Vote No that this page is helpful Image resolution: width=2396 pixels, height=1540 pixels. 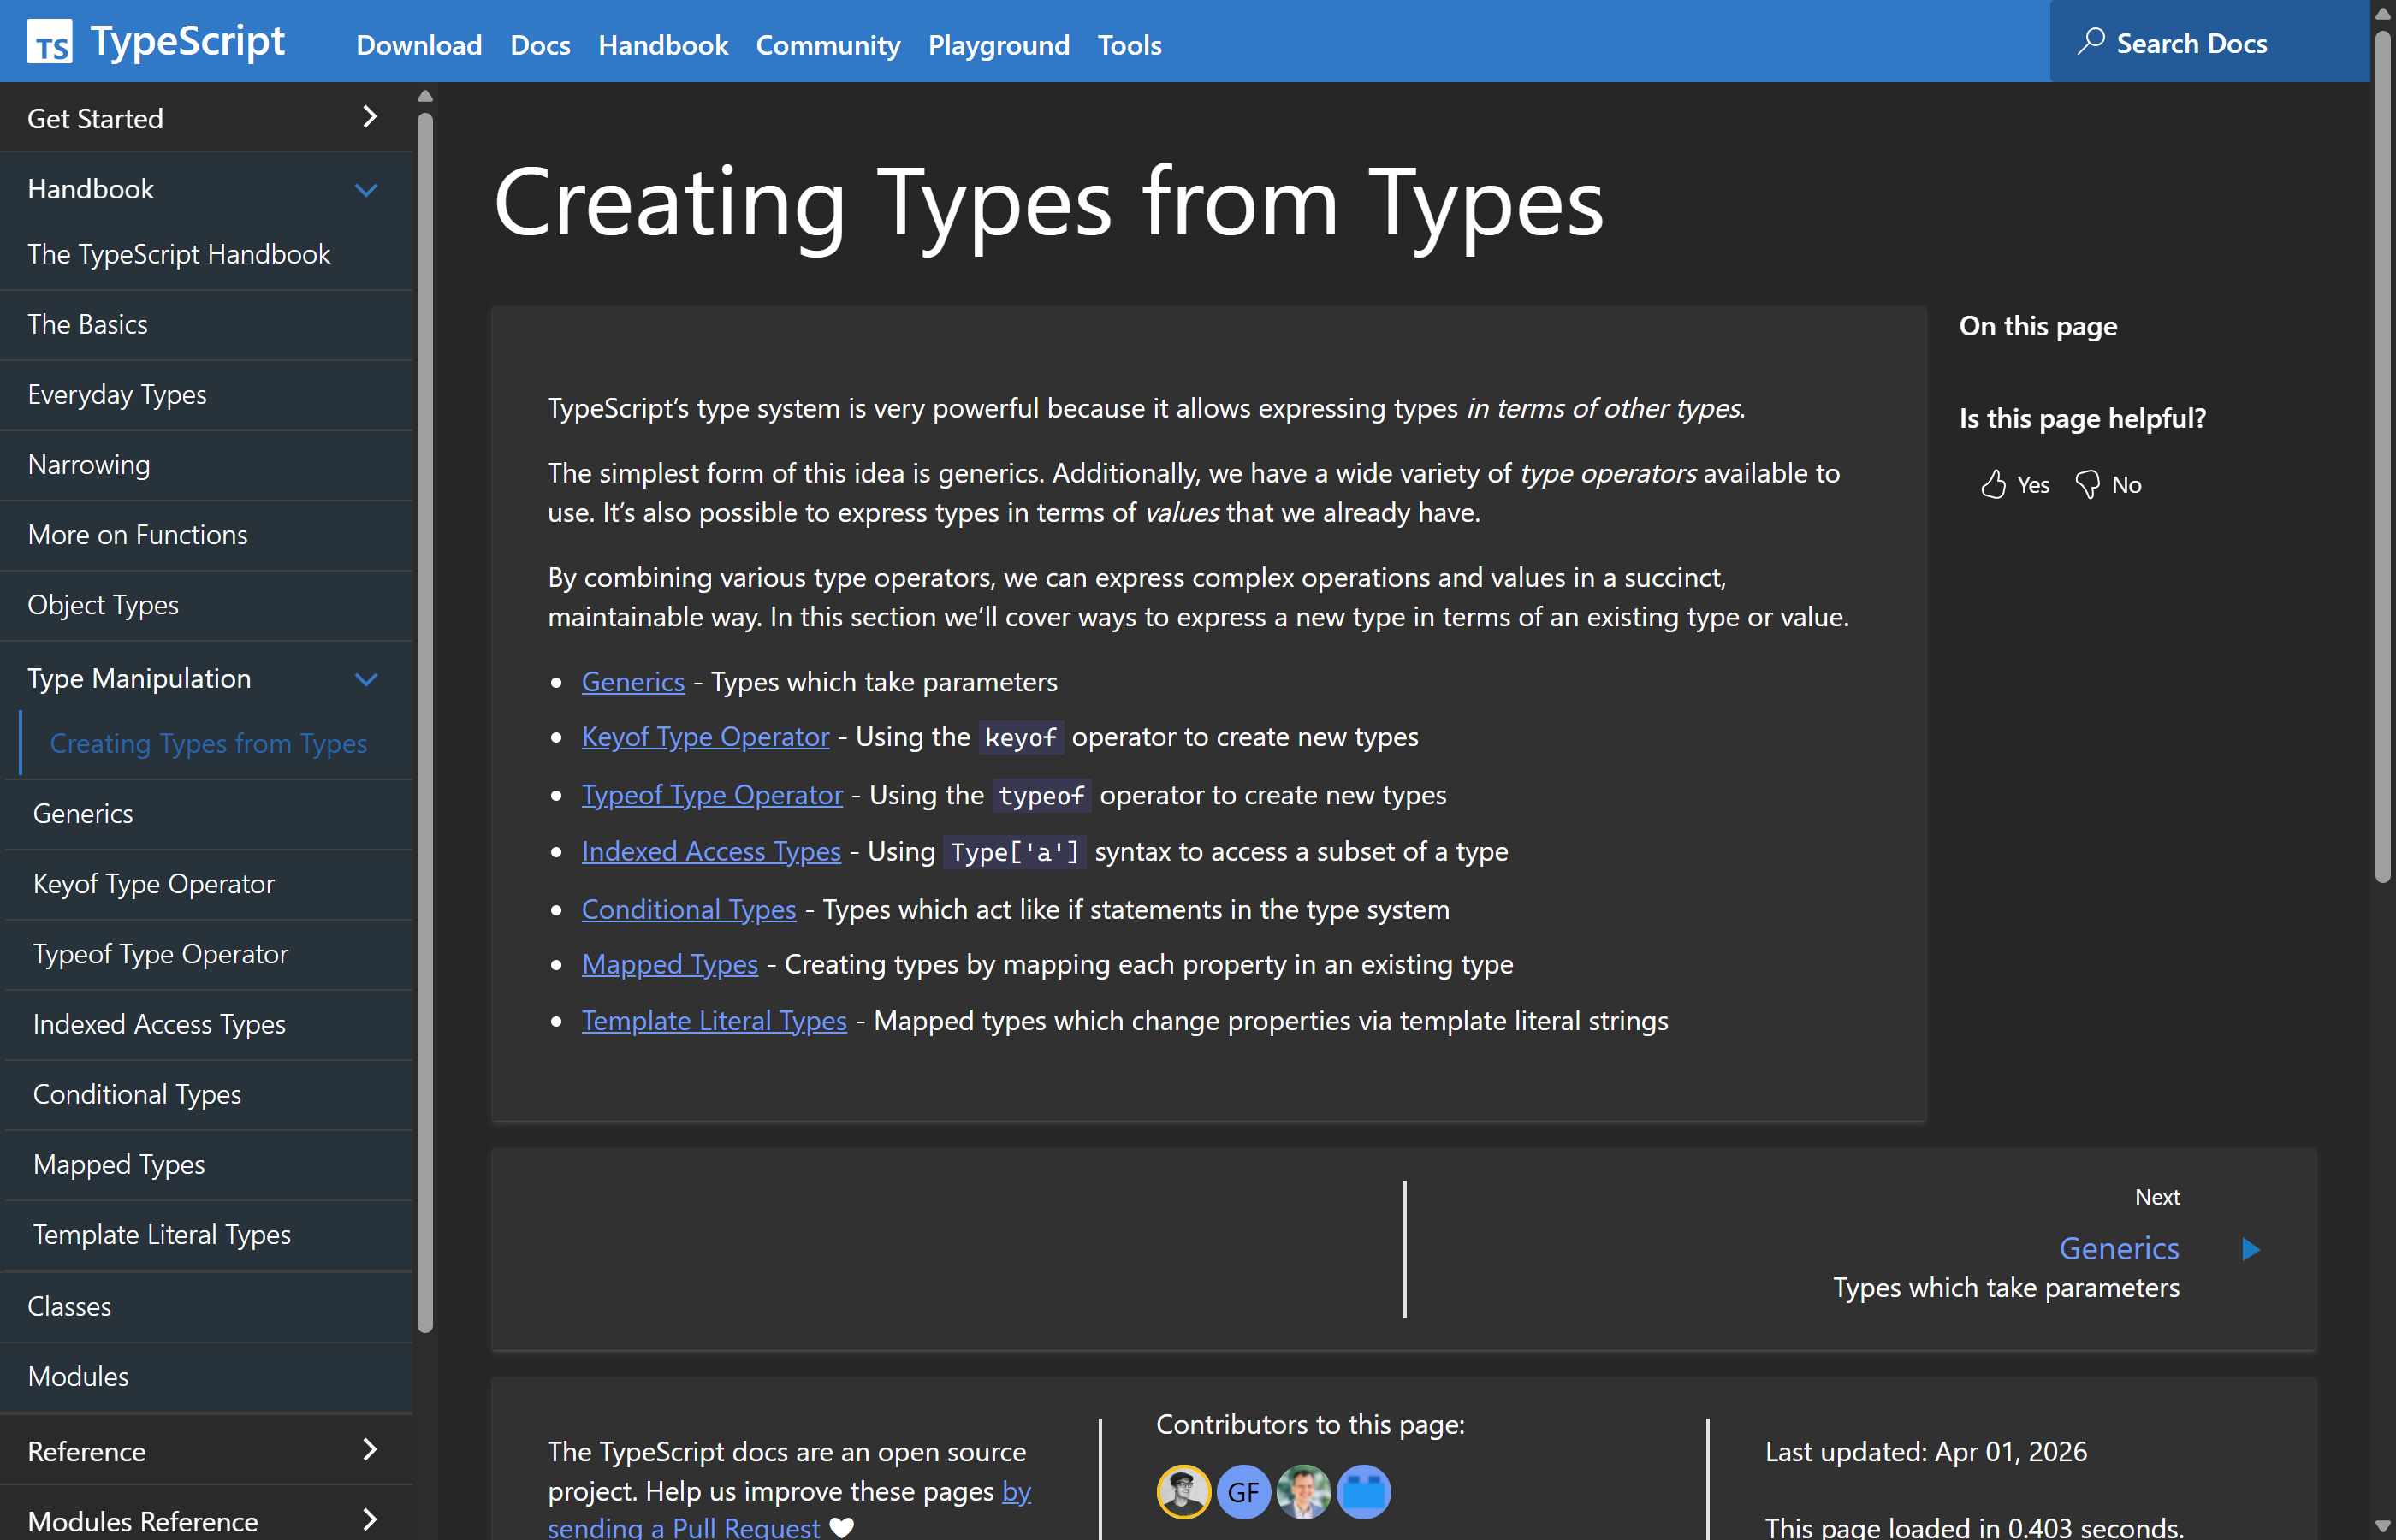click(x=2110, y=484)
